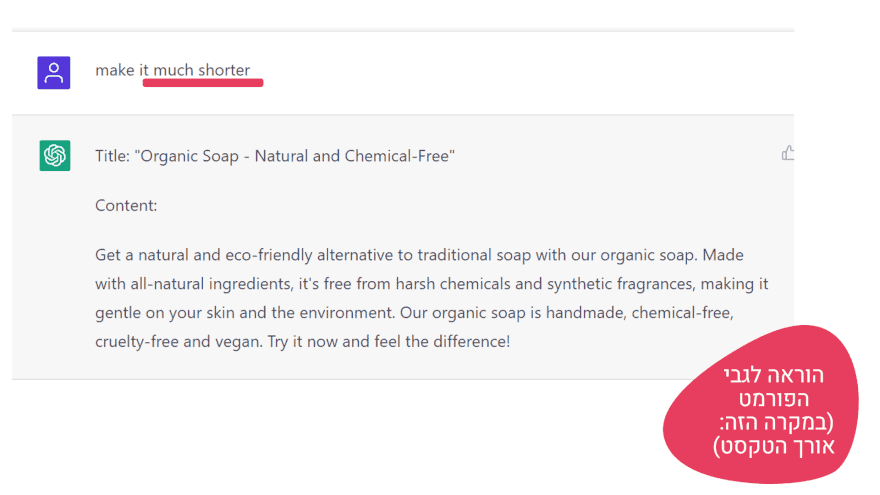Viewport: 880px width, 495px height.
Task: Click the "Title:" label in the response
Action: [113, 156]
